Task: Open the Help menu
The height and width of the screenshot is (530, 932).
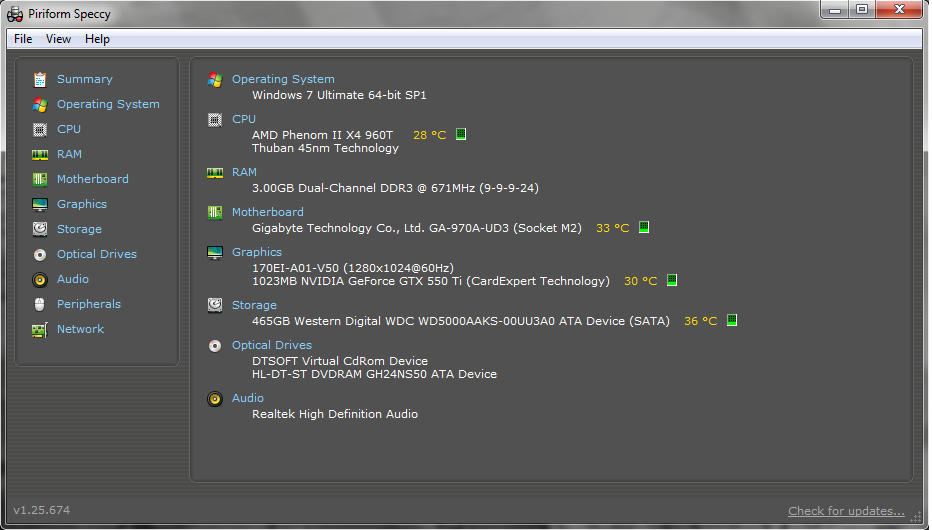Action: [97, 39]
